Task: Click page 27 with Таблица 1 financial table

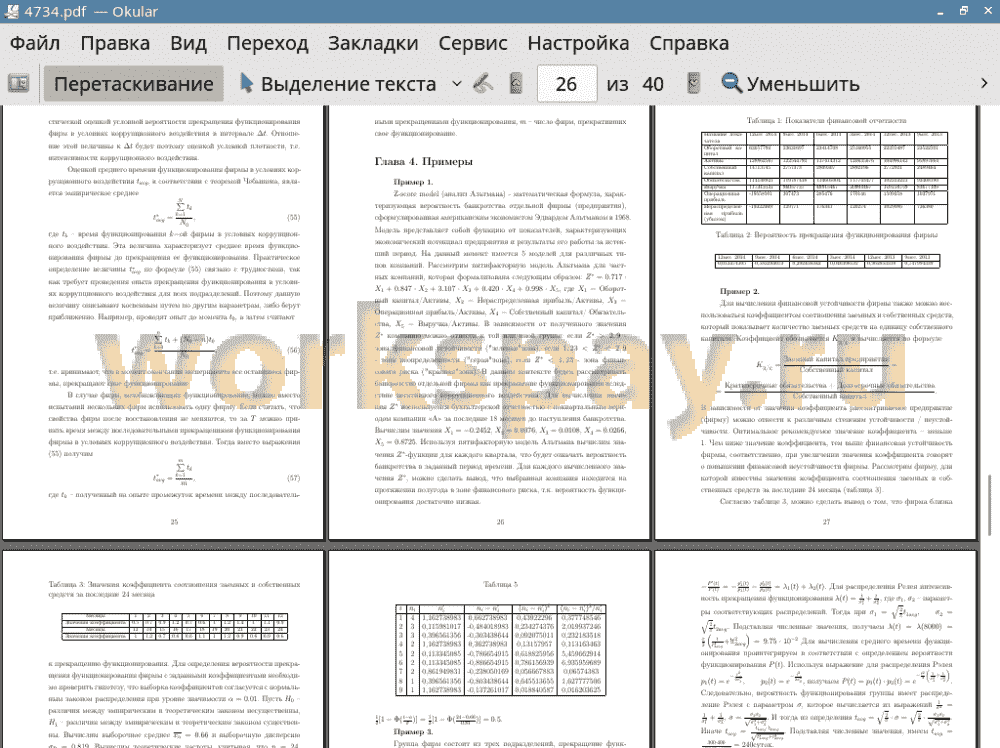Action: (816, 322)
